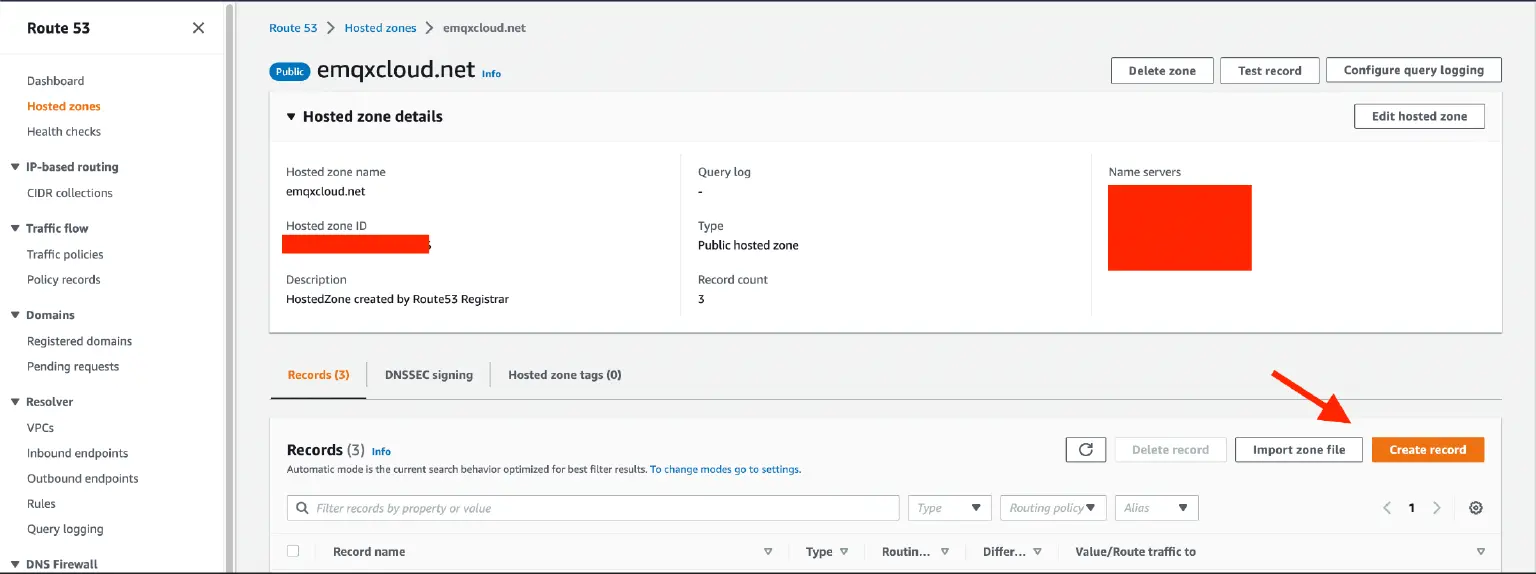
Task: Collapse IP-based routing section
Action: tap(15, 167)
